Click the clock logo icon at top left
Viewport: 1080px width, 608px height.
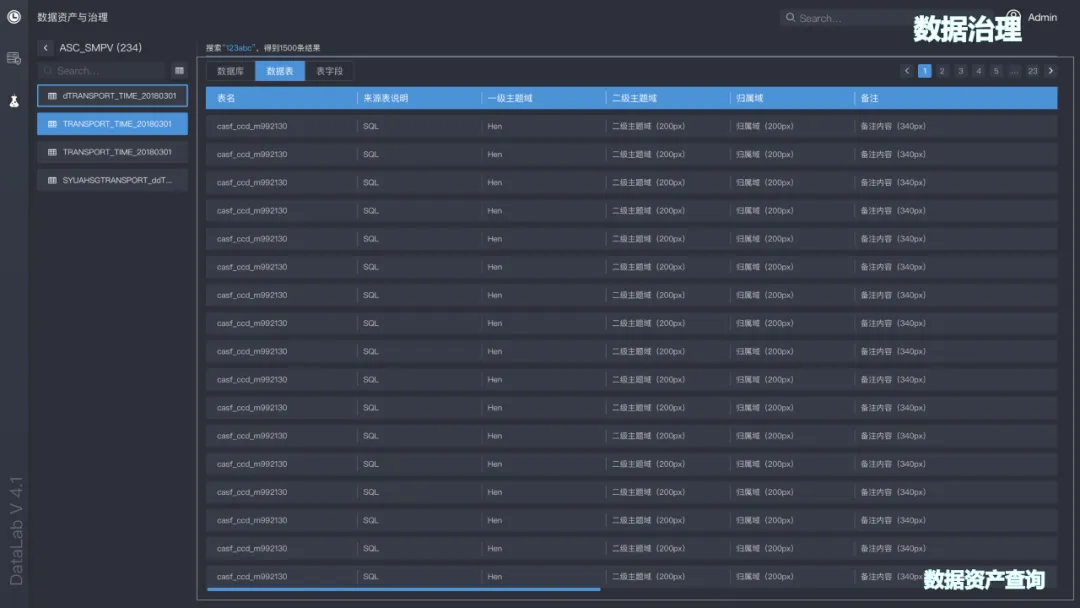click(x=14, y=17)
